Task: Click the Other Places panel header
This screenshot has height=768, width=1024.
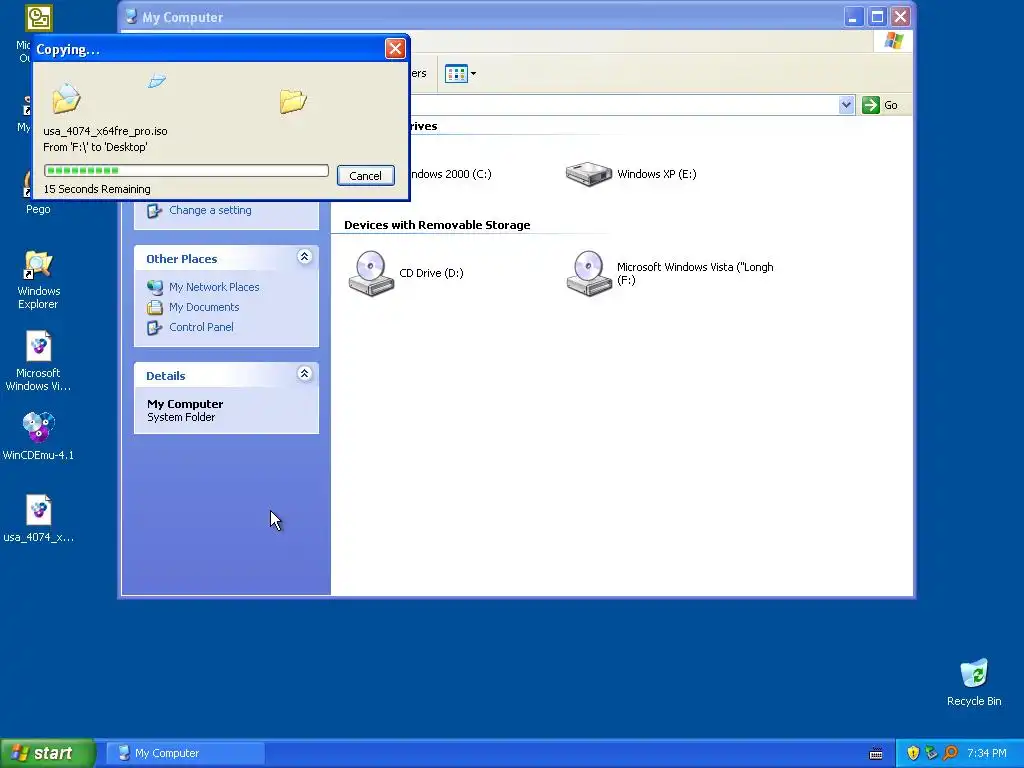Action: click(226, 259)
